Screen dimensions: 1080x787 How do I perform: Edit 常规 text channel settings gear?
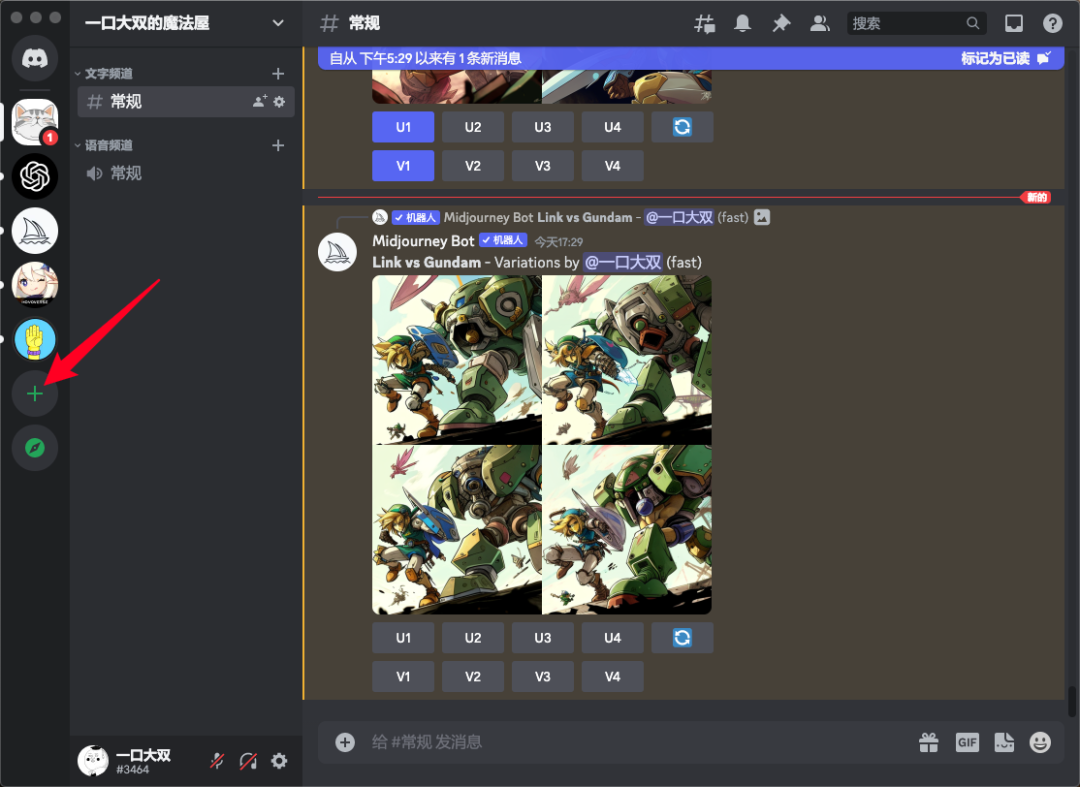279,101
